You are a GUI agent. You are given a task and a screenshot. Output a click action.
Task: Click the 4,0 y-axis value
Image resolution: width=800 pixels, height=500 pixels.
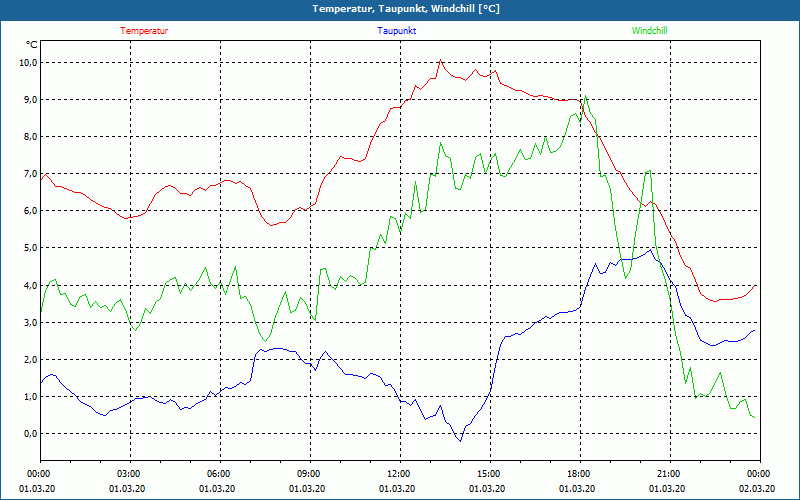pyautogui.click(x=31, y=285)
